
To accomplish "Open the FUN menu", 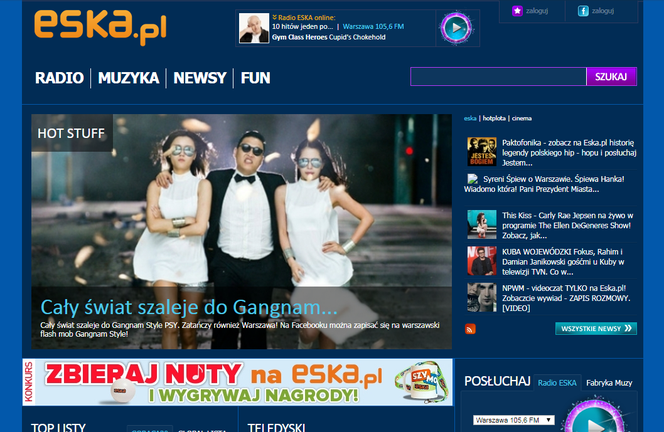I will tap(255, 78).
